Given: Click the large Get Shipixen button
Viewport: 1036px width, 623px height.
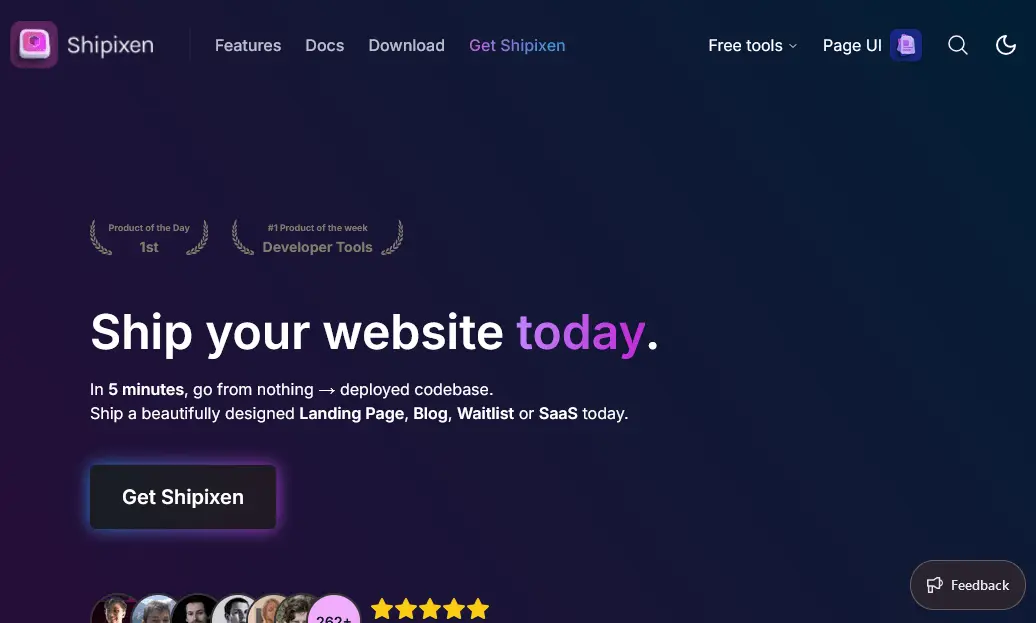Looking at the screenshot, I should tap(183, 497).
